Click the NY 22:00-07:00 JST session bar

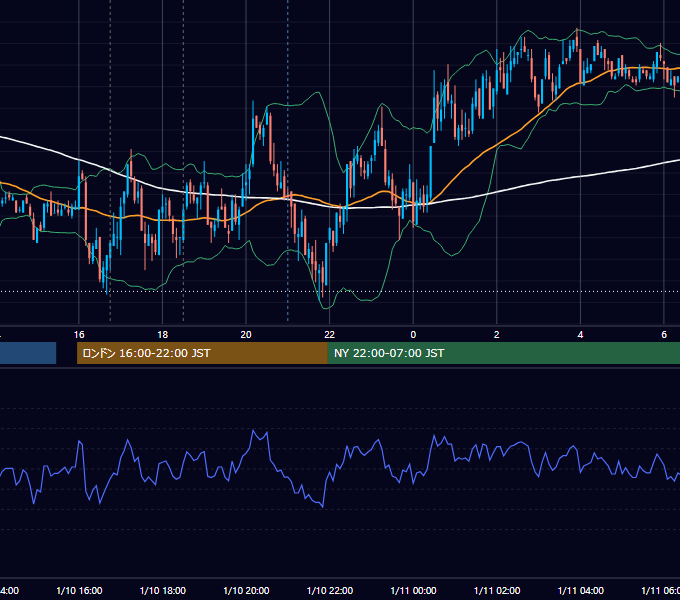click(x=504, y=353)
